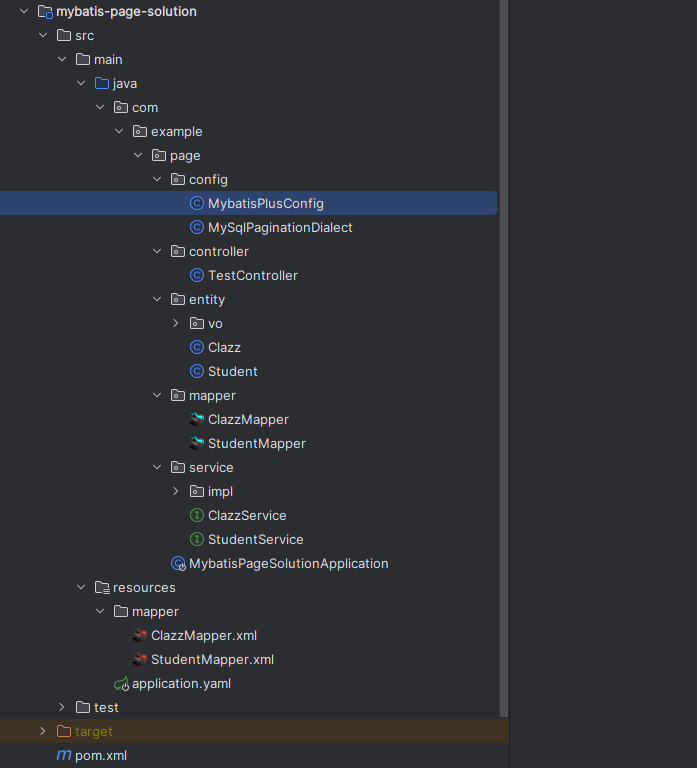Click the MybatisPlusConfig class icon
697x768 pixels.
197,203
